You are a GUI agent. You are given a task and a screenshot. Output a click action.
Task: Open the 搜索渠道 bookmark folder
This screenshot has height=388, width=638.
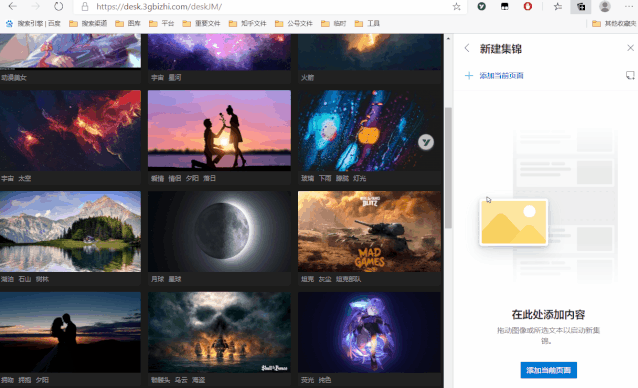coord(88,24)
